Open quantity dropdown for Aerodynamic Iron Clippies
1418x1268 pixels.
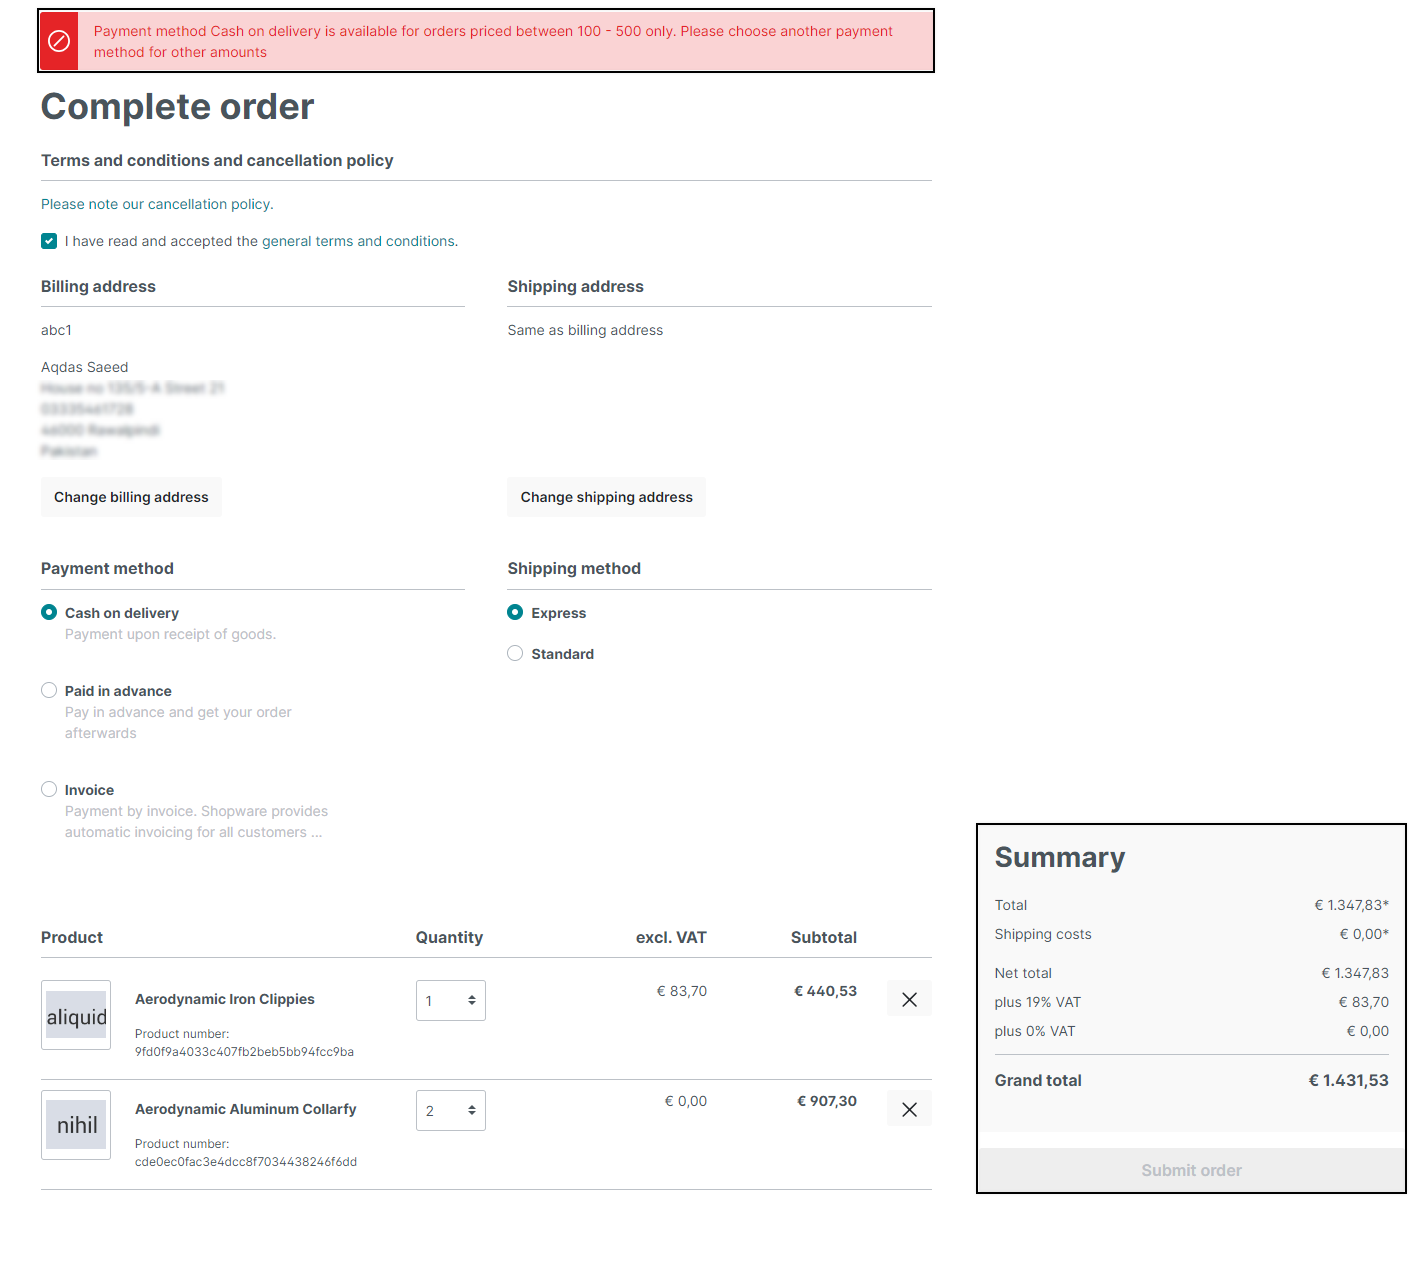click(451, 1000)
